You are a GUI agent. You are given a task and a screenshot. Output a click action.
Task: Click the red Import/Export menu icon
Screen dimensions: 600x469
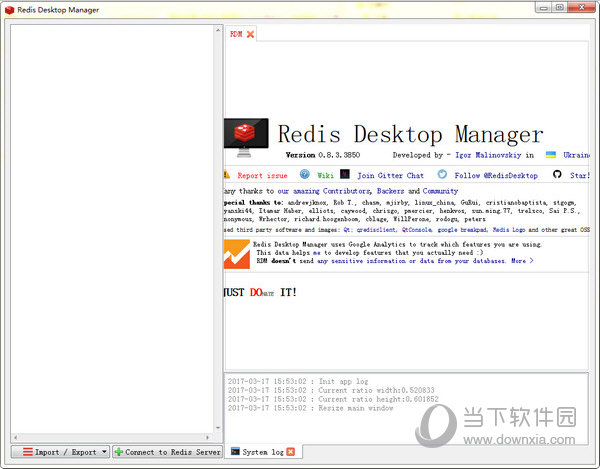28,452
